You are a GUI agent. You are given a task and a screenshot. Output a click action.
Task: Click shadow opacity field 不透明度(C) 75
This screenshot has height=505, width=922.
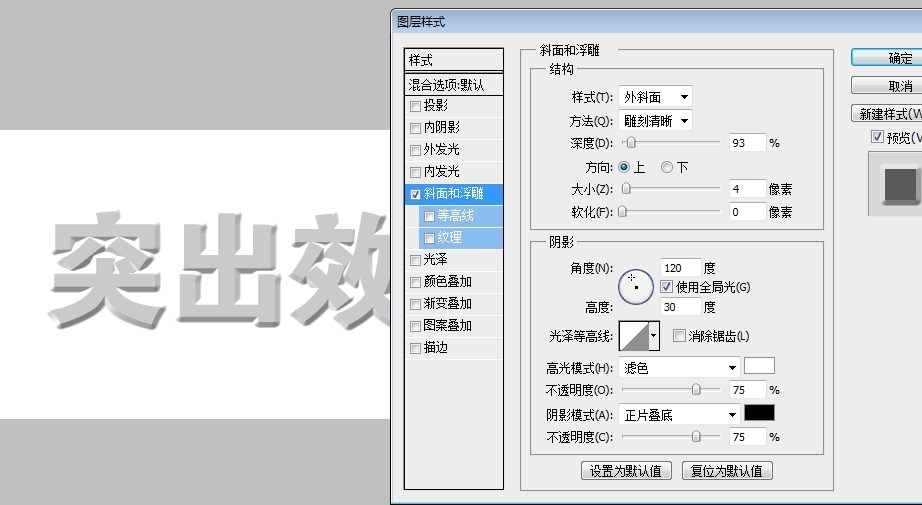[747, 437]
